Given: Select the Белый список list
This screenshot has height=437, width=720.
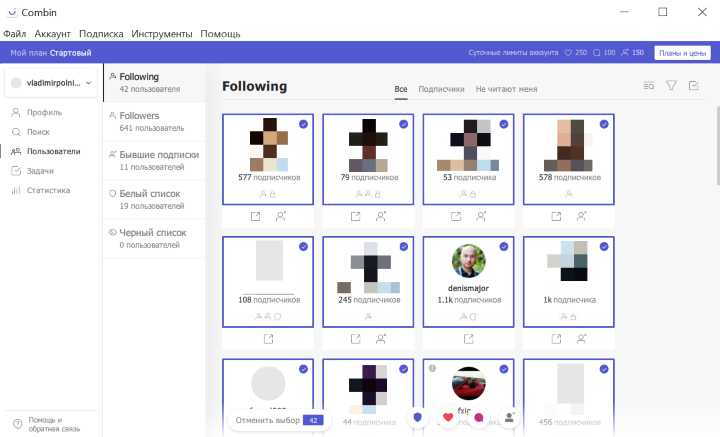Looking at the screenshot, I should [x=154, y=200].
